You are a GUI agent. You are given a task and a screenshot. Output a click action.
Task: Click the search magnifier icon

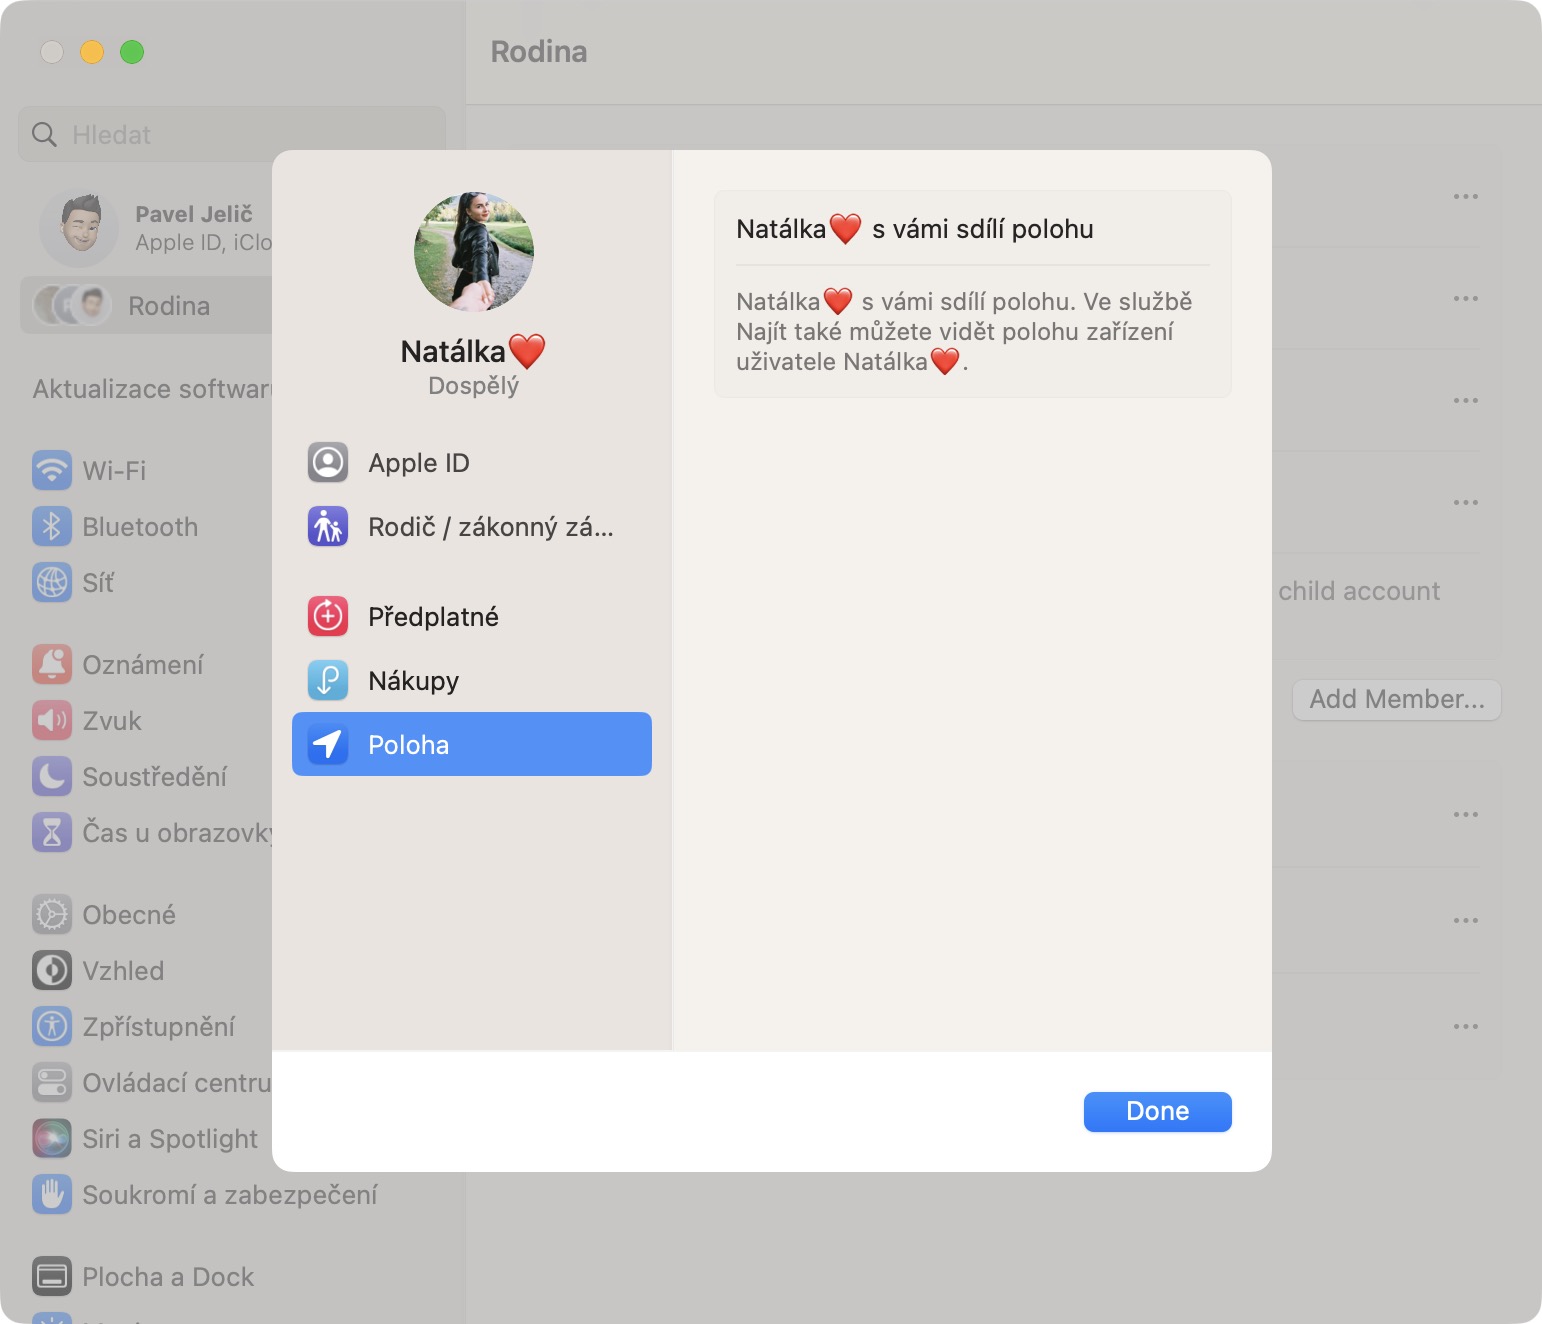tap(44, 134)
